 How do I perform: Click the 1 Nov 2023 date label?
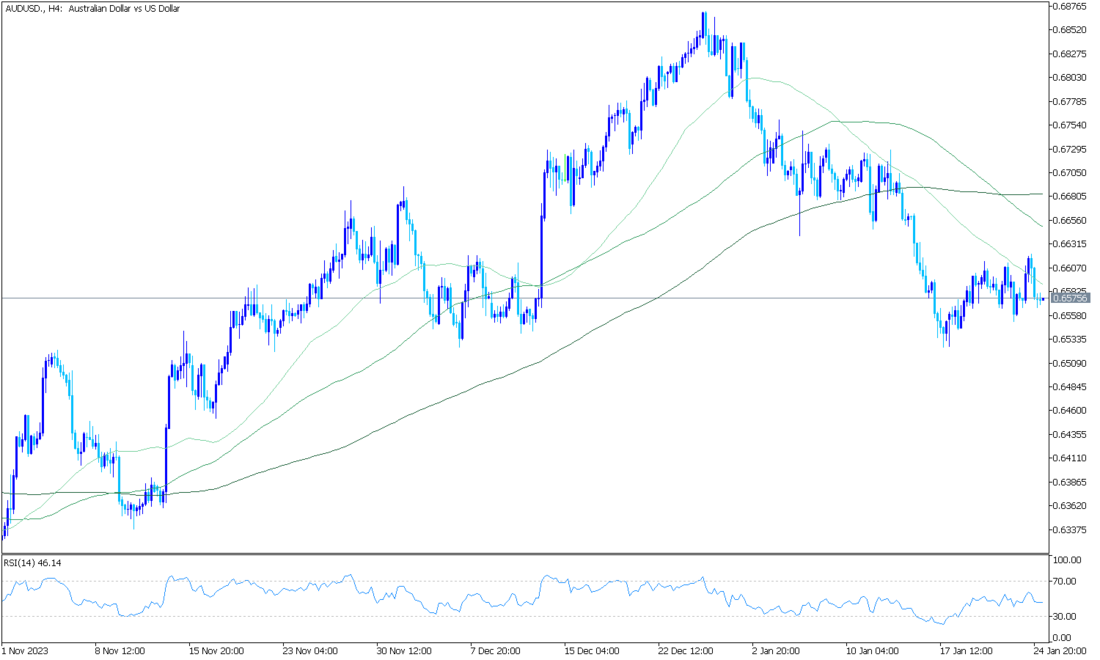click(x=25, y=651)
